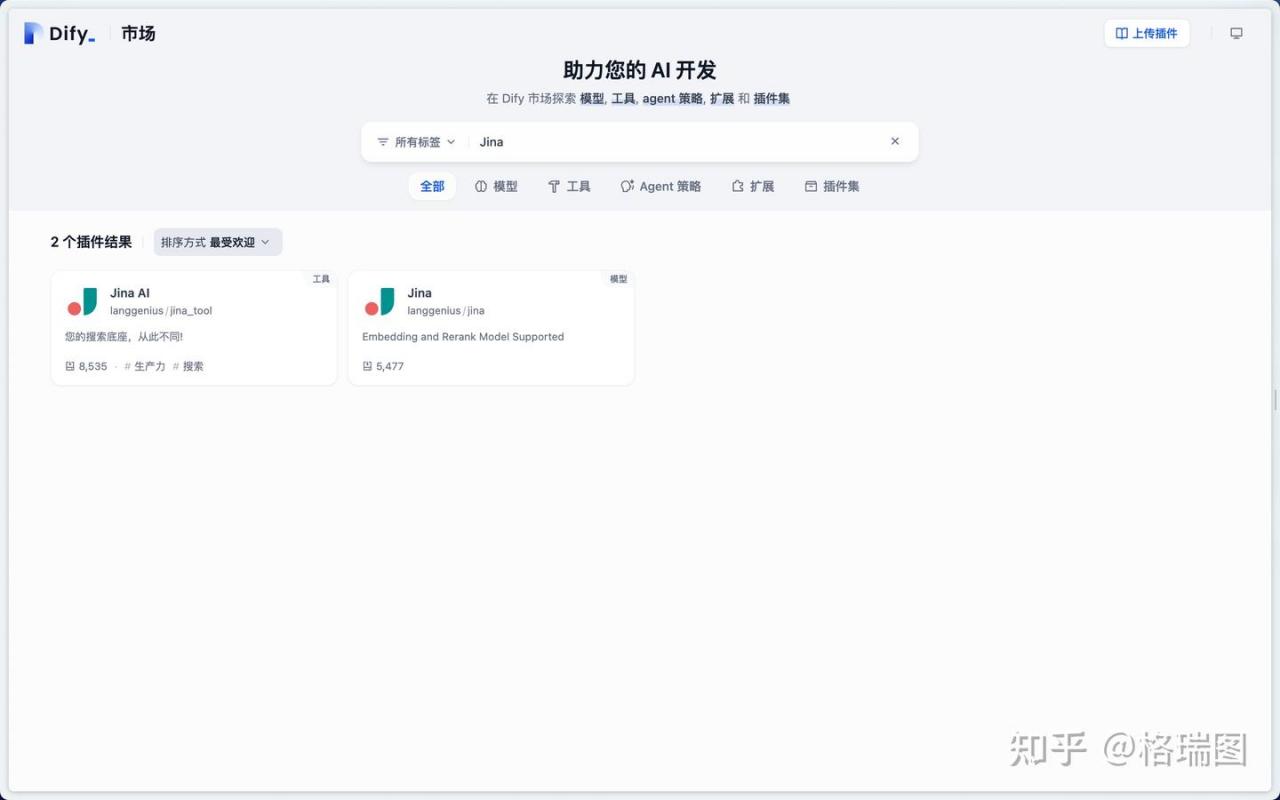Click the 模型 badge on Jina card
Screen dimensions: 1280x800
618,279
